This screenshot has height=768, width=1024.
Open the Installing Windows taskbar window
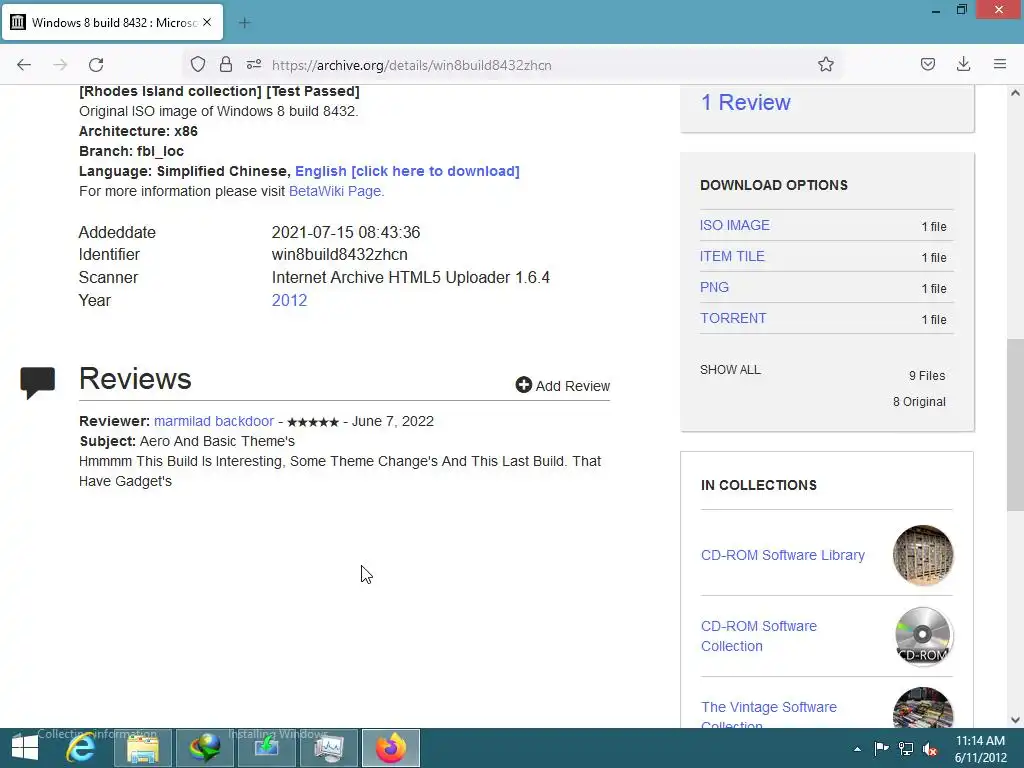pos(267,748)
